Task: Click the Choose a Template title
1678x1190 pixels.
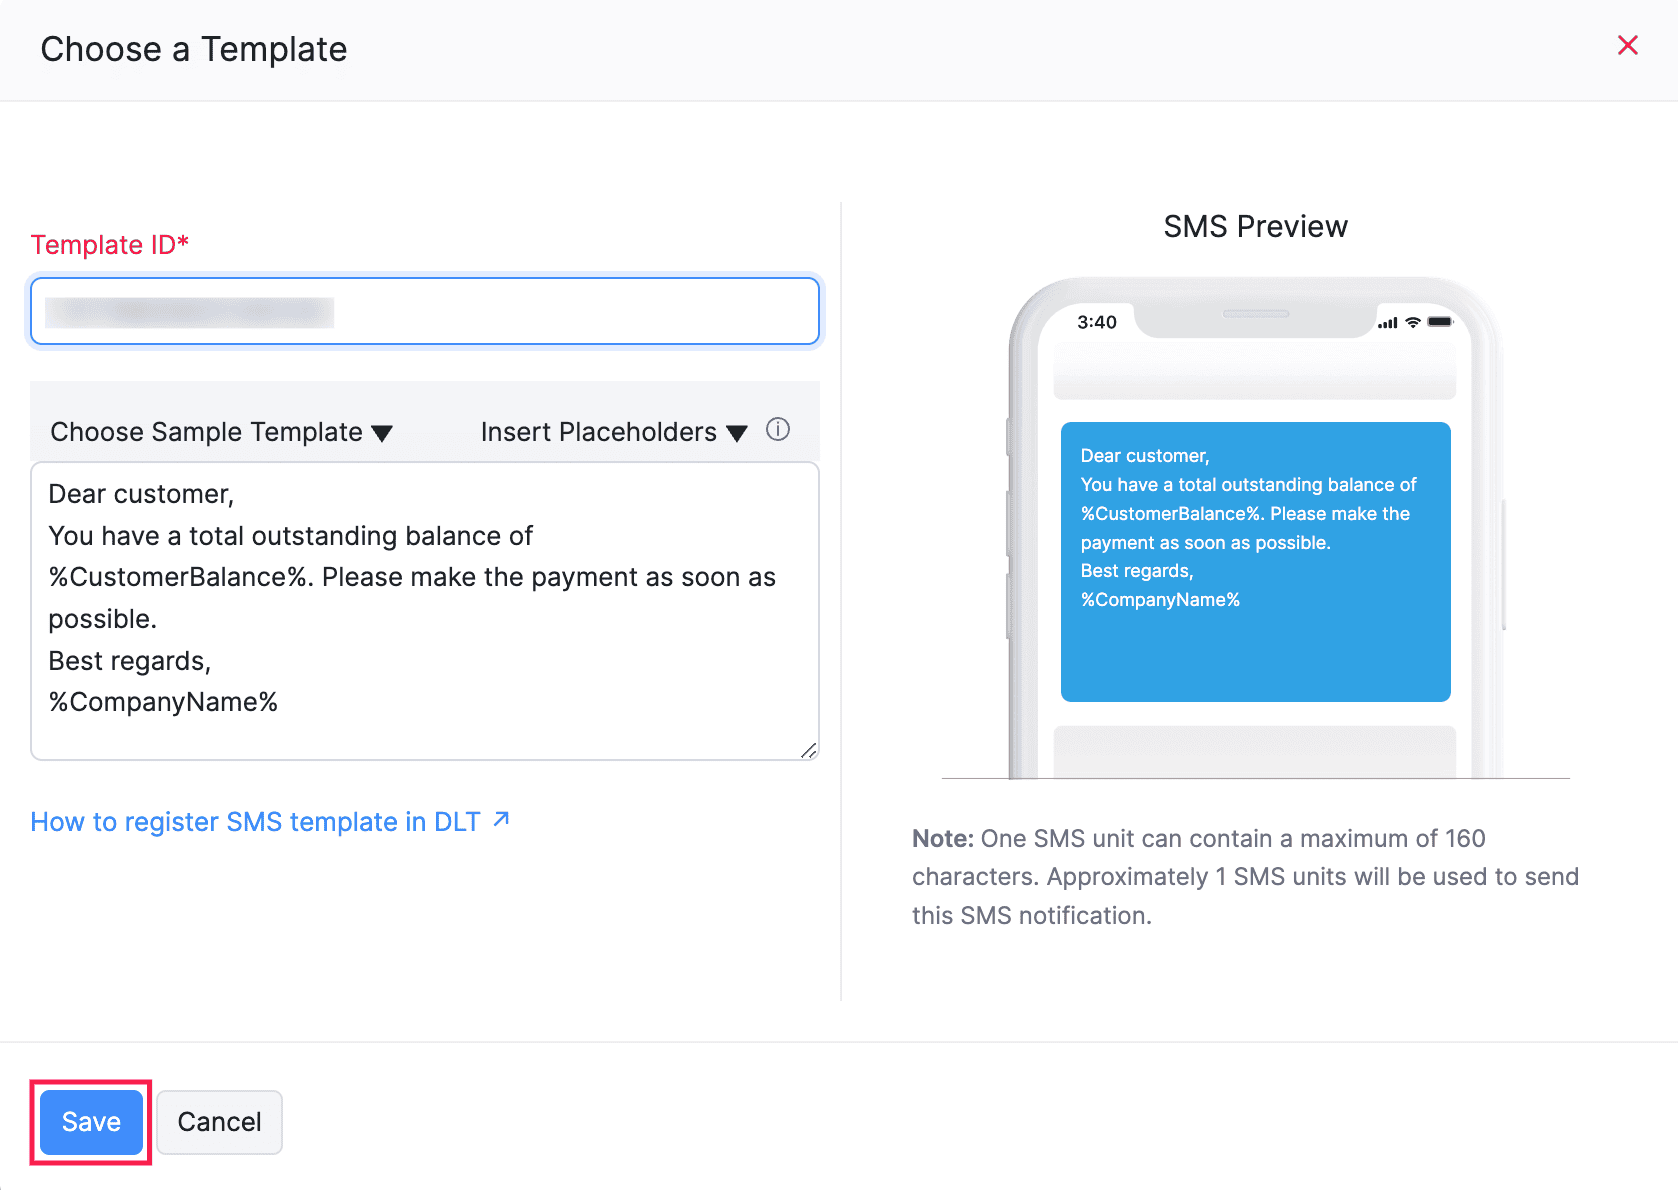Action: point(194,49)
